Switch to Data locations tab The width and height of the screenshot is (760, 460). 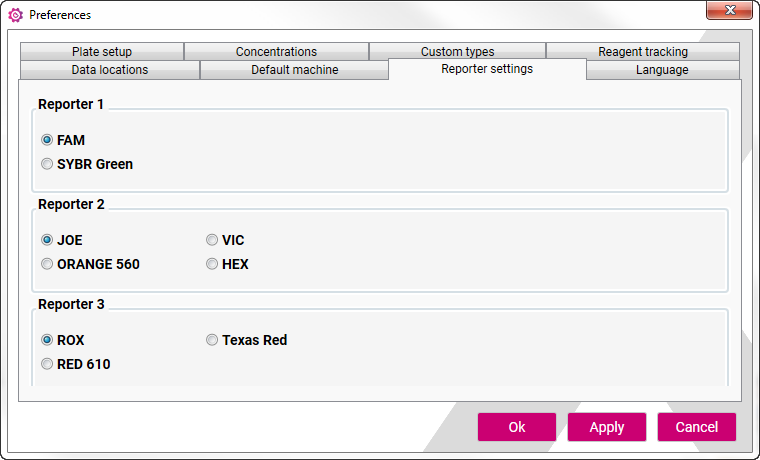(110, 70)
